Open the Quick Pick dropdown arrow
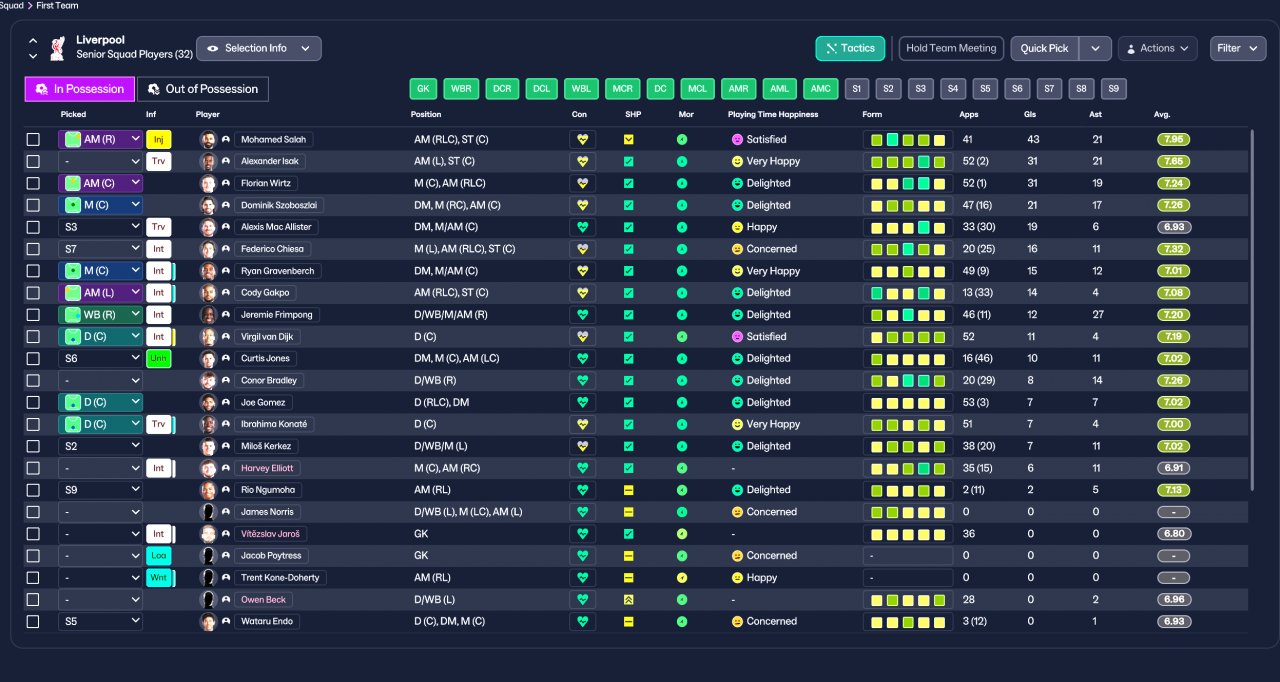The width and height of the screenshot is (1280, 682). click(x=1096, y=48)
